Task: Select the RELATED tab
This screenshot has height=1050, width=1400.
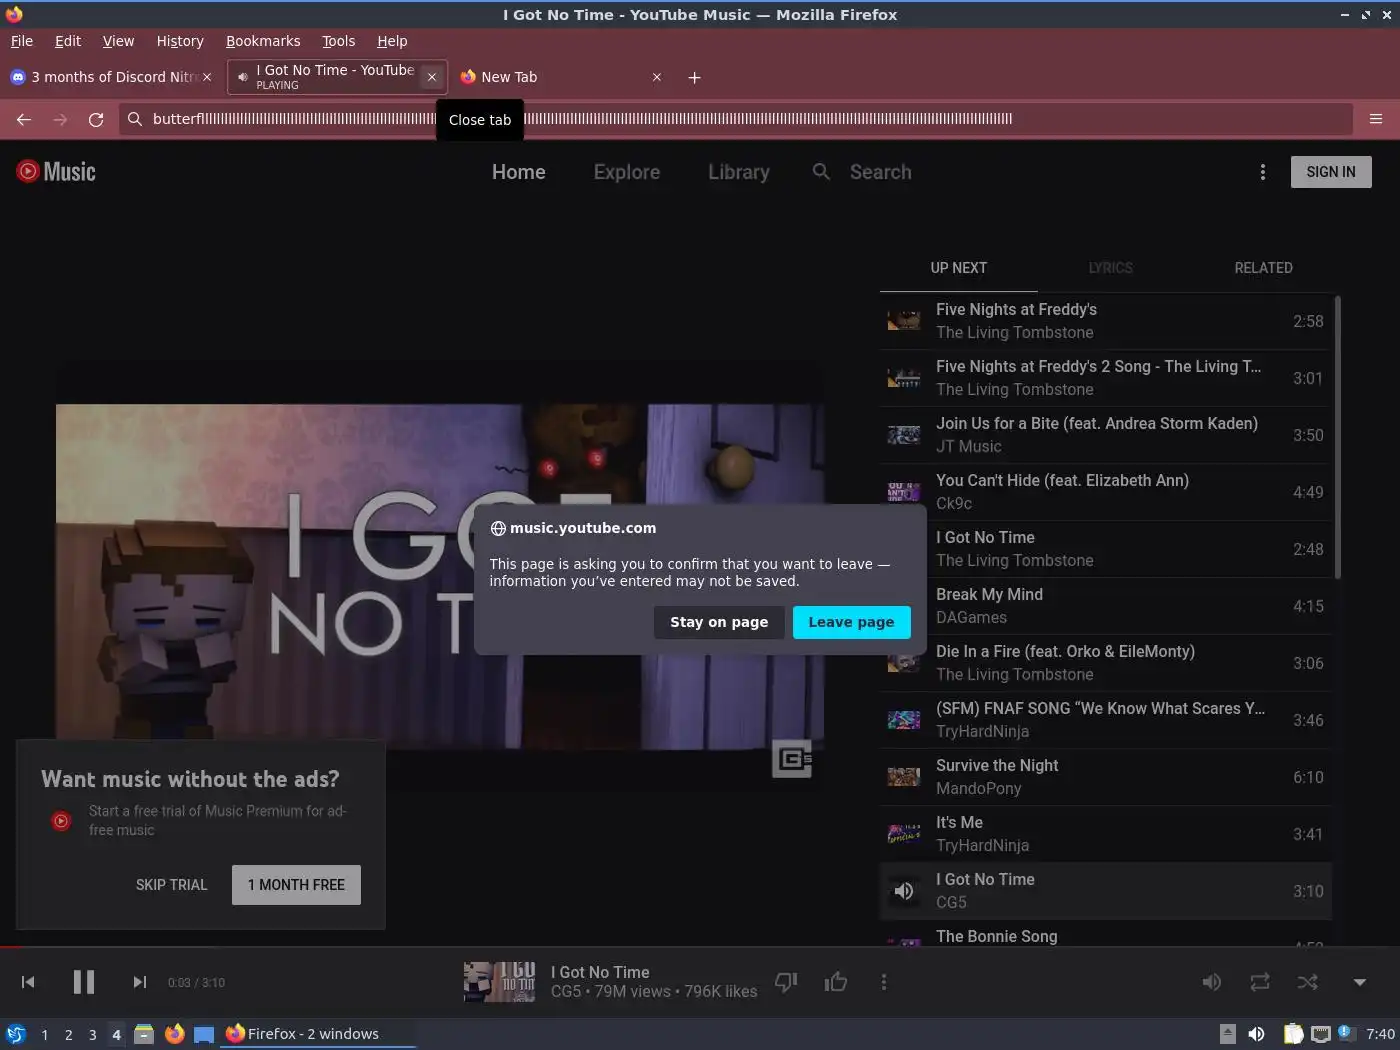Action: click(x=1263, y=268)
